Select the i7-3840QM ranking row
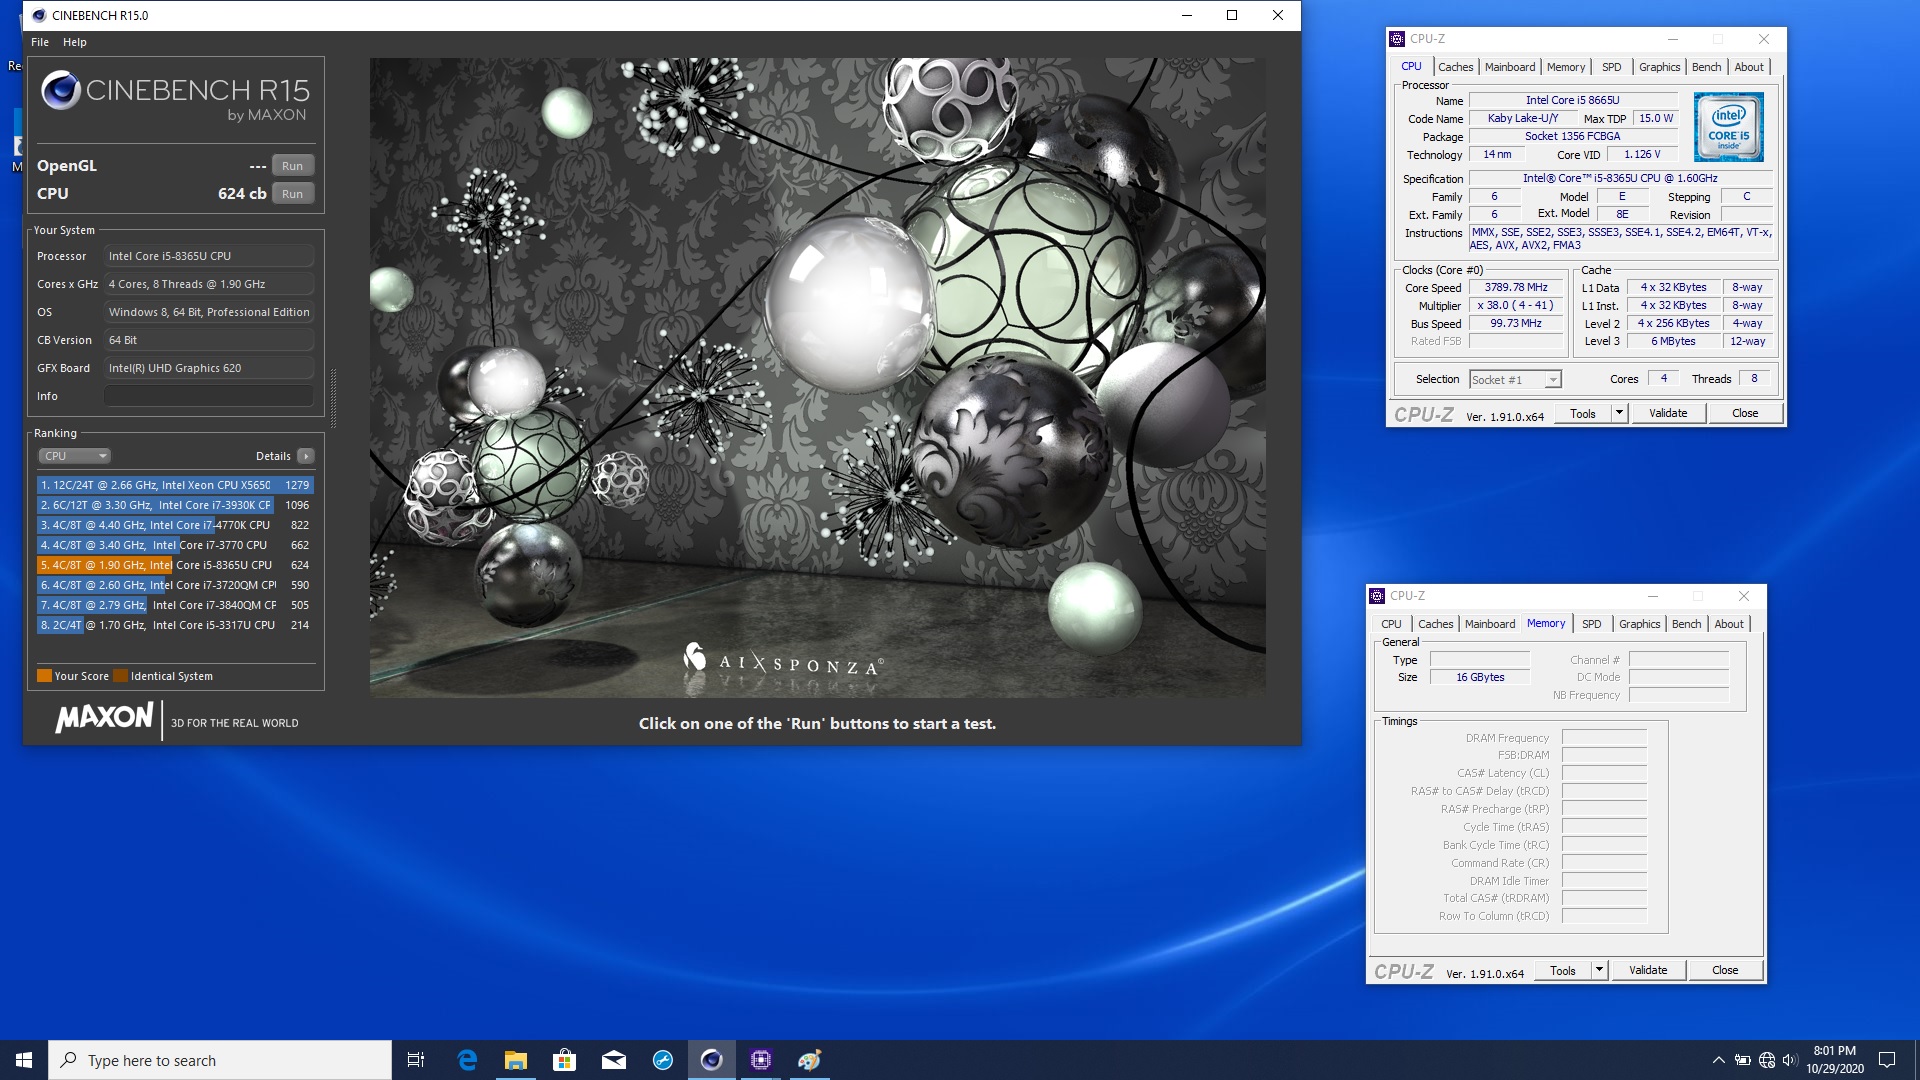 tap(175, 605)
